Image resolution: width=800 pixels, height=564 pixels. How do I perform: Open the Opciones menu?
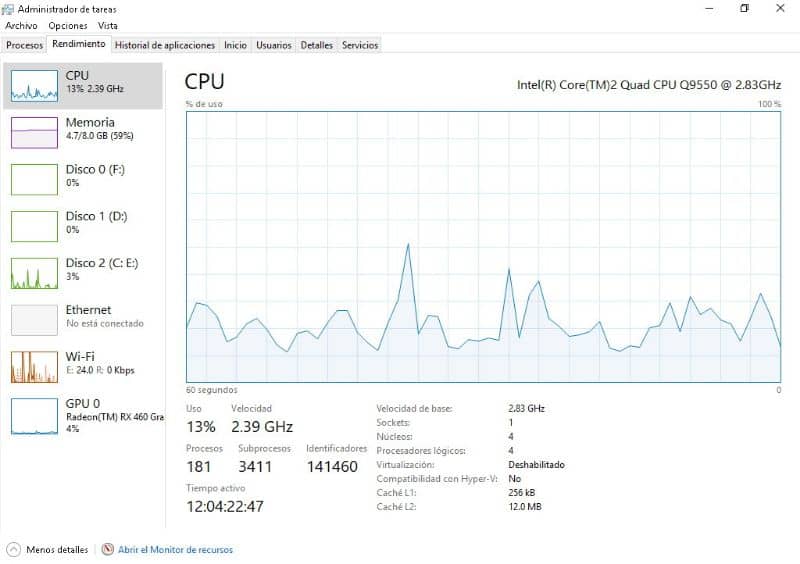(x=68, y=26)
